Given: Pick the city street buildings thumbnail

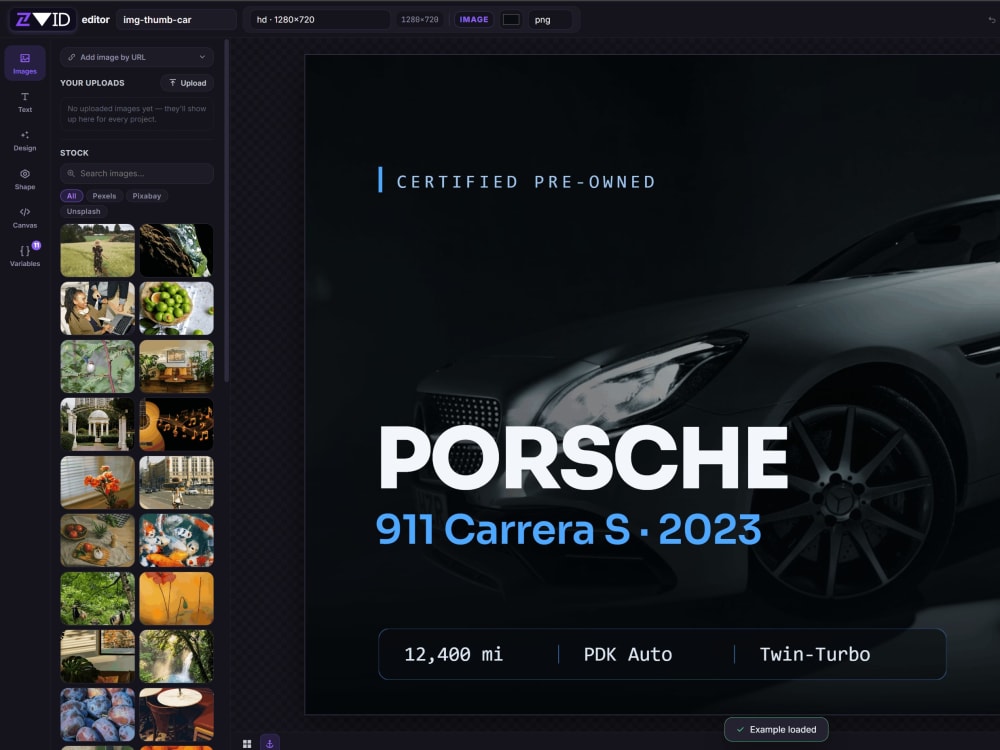Looking at the screenshot, I should (x=177, y=482).
